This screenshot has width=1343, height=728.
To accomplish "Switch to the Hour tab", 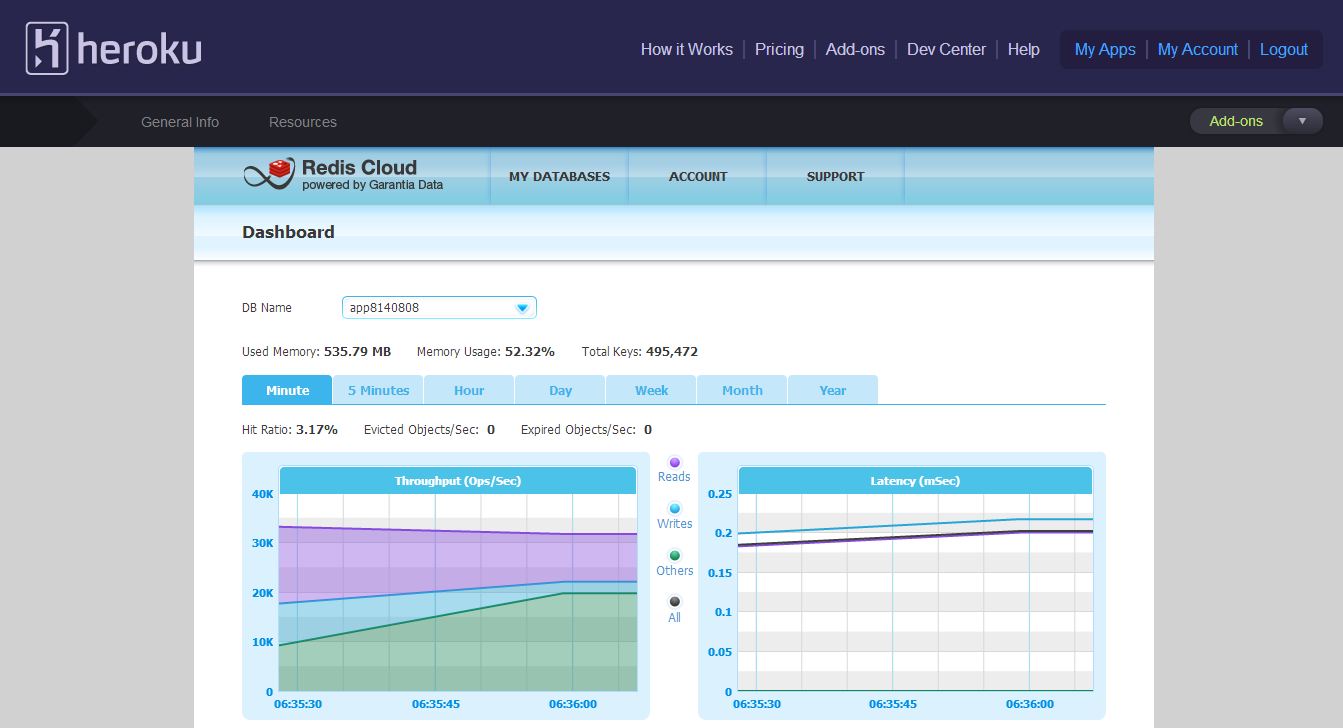I will [x=469, y=390].
